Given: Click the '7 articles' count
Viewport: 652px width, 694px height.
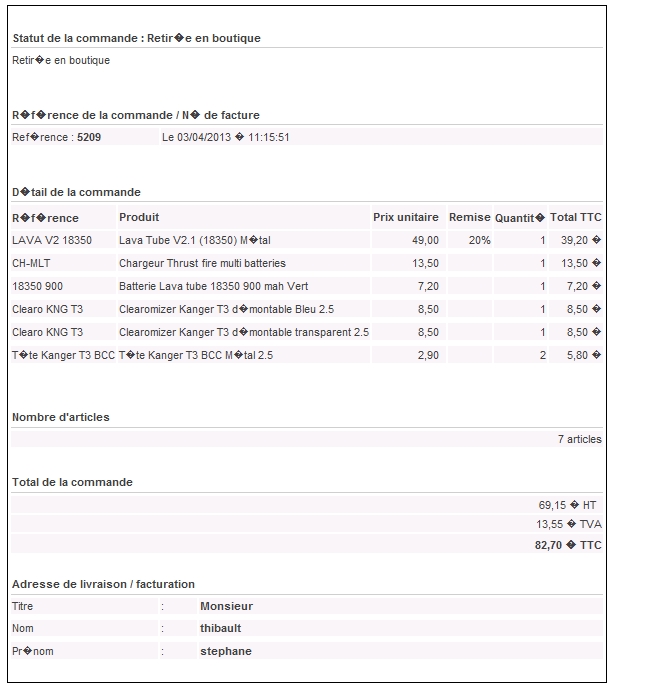Looking at the screenshot, I should 579,440.
